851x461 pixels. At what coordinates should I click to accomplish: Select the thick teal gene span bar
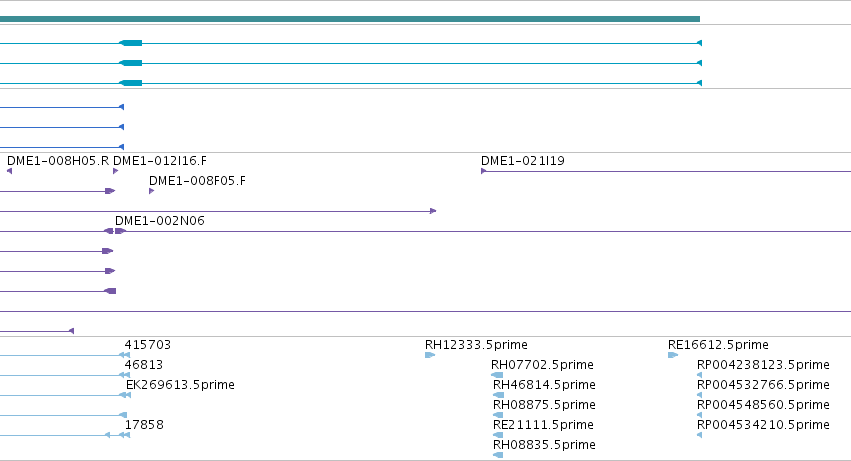coord(350,19)
